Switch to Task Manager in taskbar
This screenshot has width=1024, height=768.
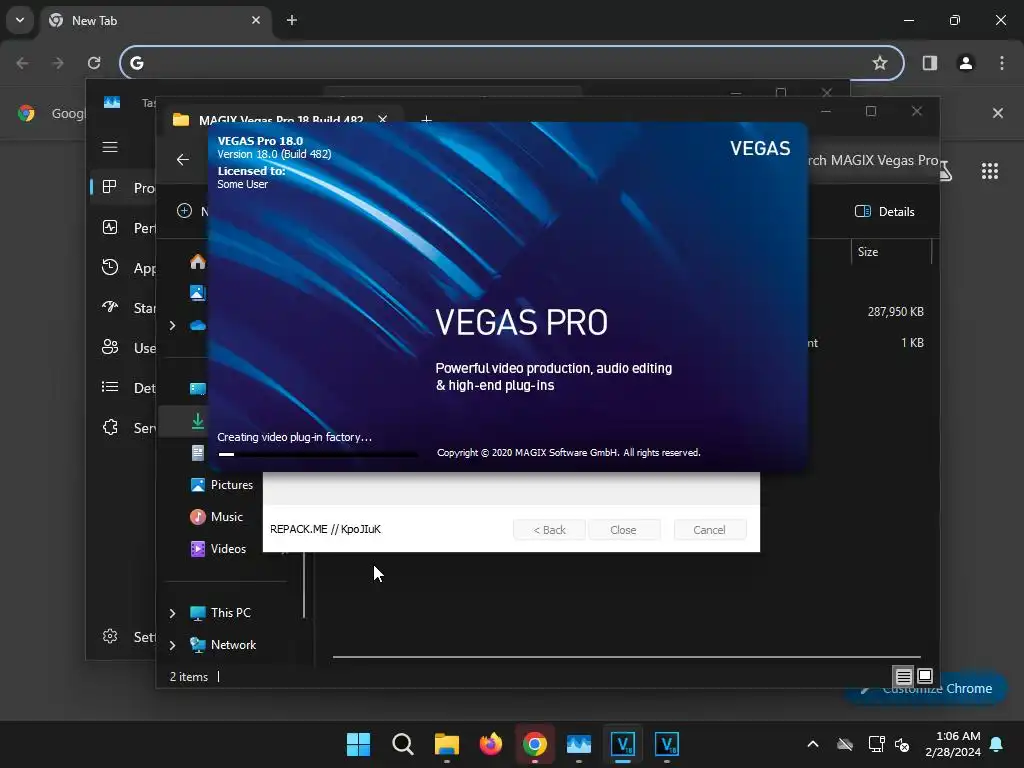(x=579, y=744)
